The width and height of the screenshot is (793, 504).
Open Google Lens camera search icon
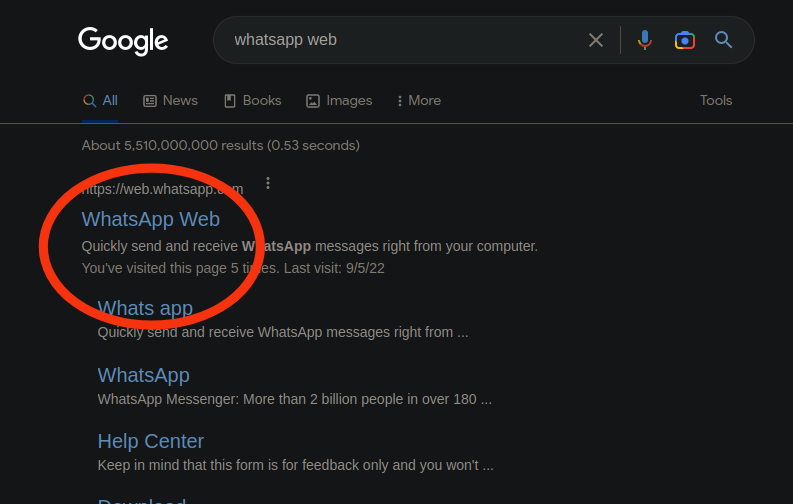[x=684, y=40]
